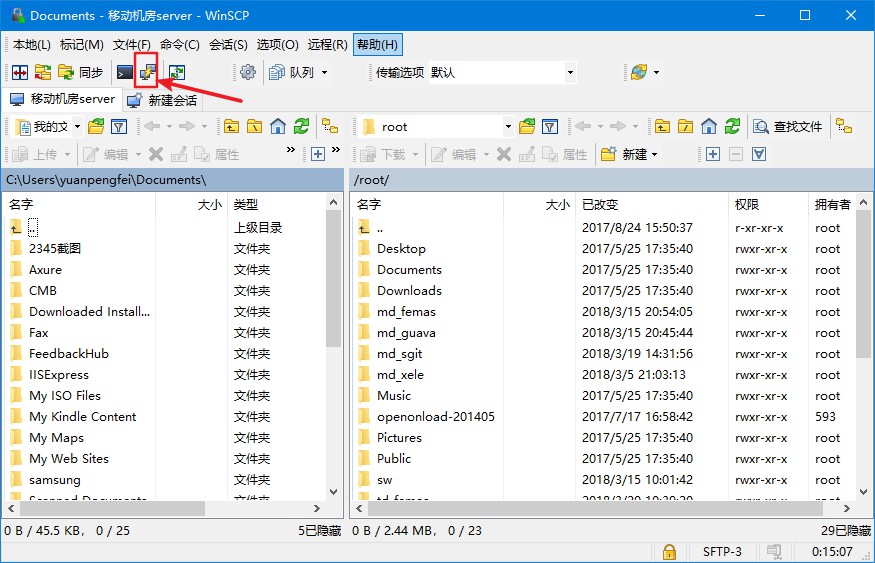Open 标记(M) menu

point(81,45)
